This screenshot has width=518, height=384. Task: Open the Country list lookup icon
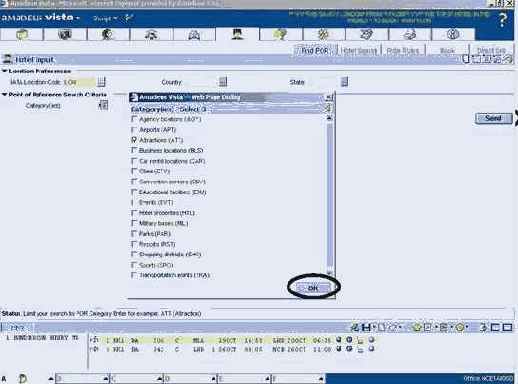223,81
